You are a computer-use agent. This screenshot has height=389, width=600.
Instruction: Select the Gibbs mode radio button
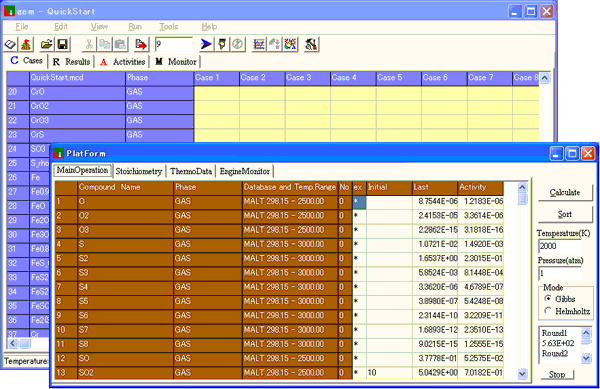[x=548, y=299]
